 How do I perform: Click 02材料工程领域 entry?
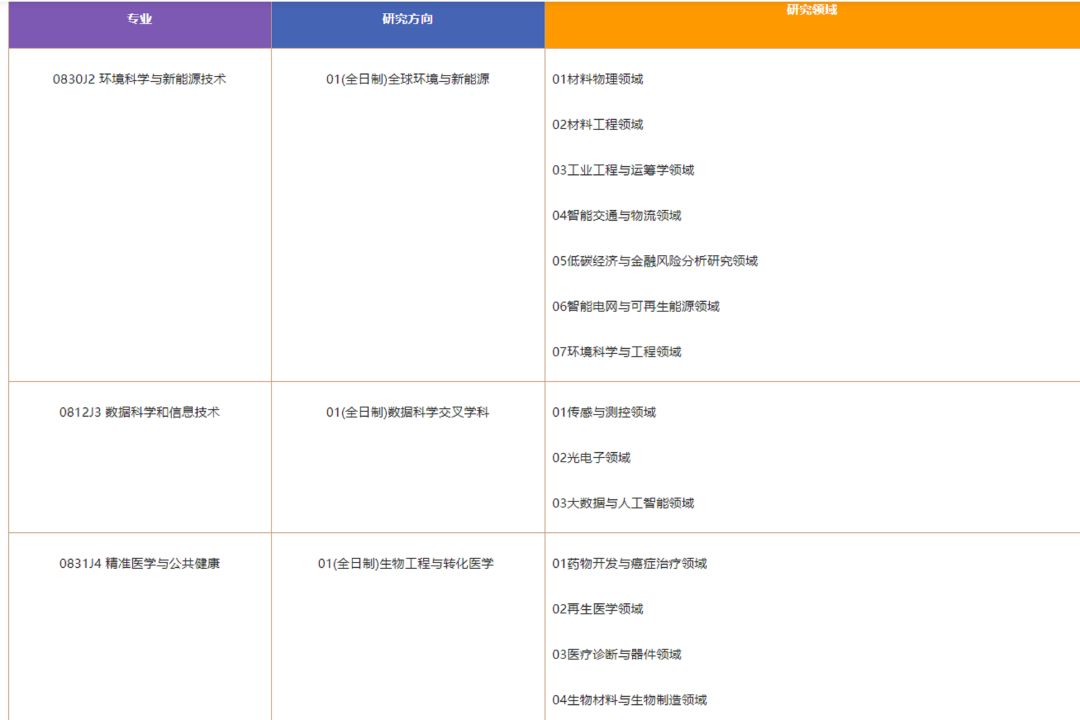coord(598,125)
